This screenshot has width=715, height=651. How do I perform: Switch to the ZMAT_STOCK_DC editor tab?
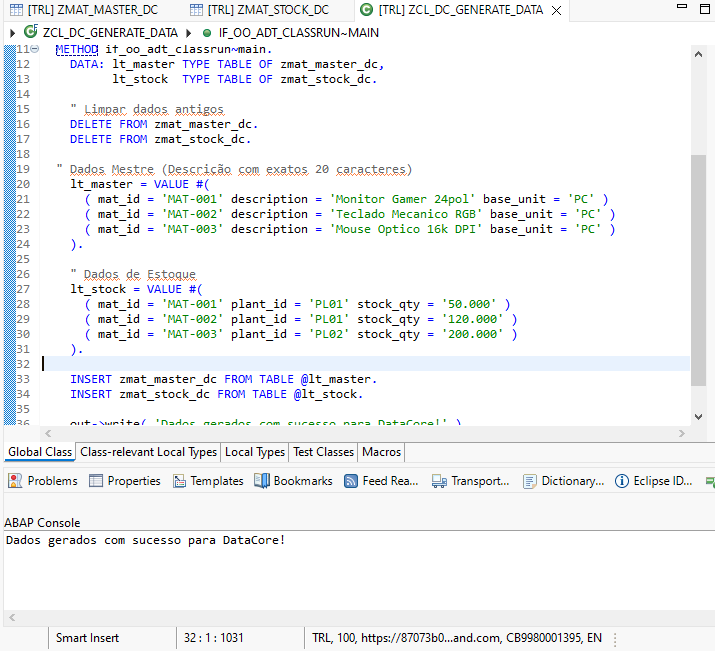click(x=268, y=10)
